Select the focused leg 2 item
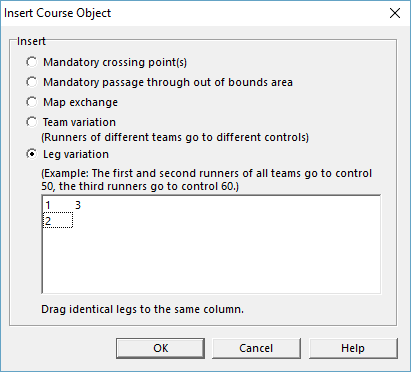Image resolution: width=411 pixels, height=372 pixels. click(x=58, y=220)
